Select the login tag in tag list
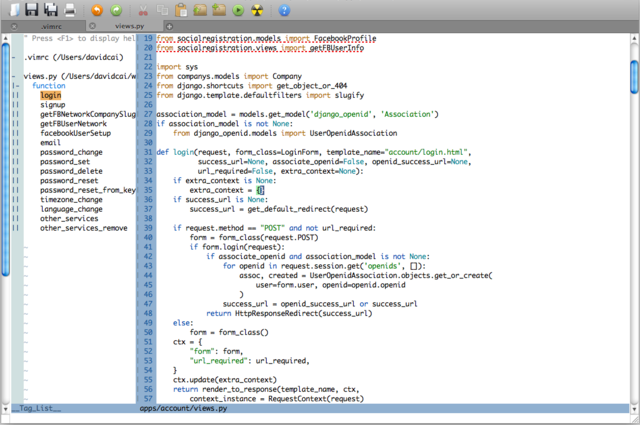This screenshot has height=425, width=640. [x=51, y=95]
